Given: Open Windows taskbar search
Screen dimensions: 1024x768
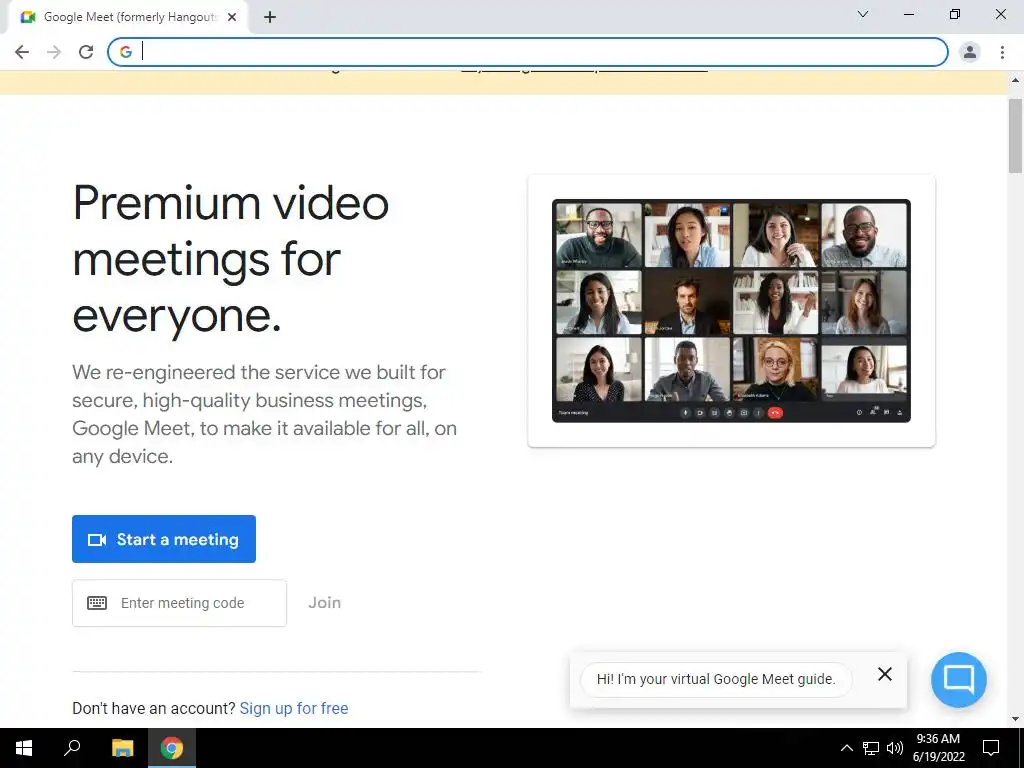Looking at the screenshot, I should tap(72, 748).
